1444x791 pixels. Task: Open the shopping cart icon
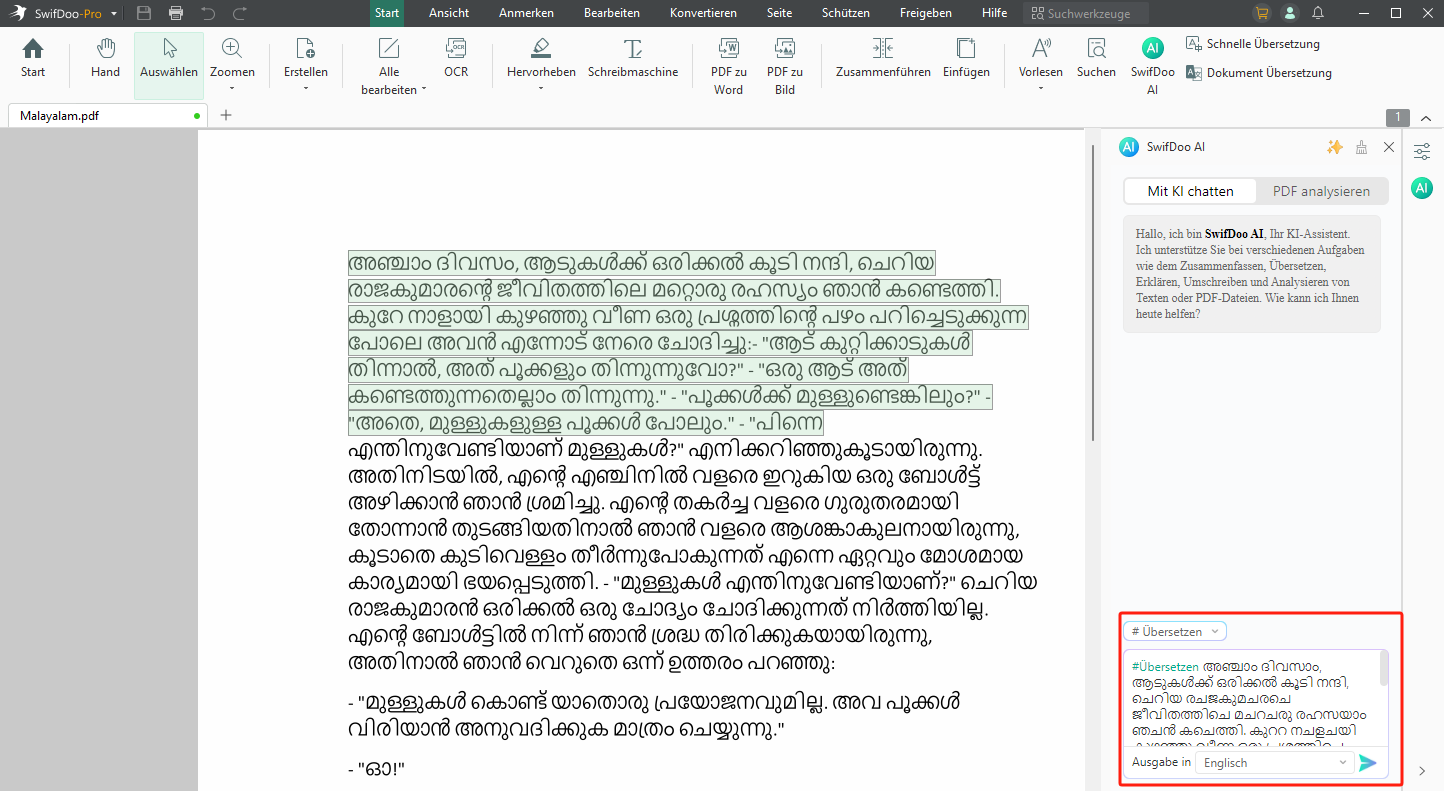1261,13
